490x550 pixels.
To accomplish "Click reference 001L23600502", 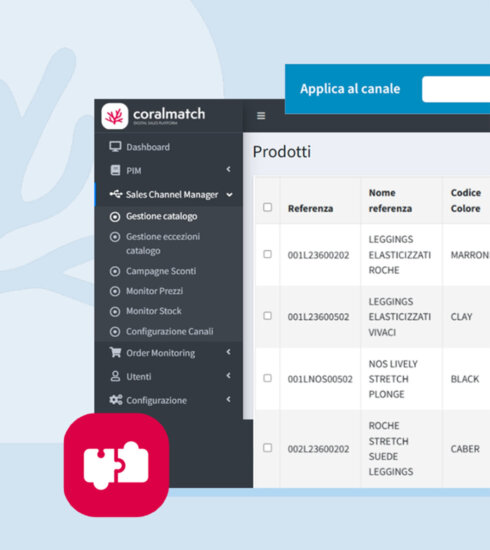I will tap(318, 317).
